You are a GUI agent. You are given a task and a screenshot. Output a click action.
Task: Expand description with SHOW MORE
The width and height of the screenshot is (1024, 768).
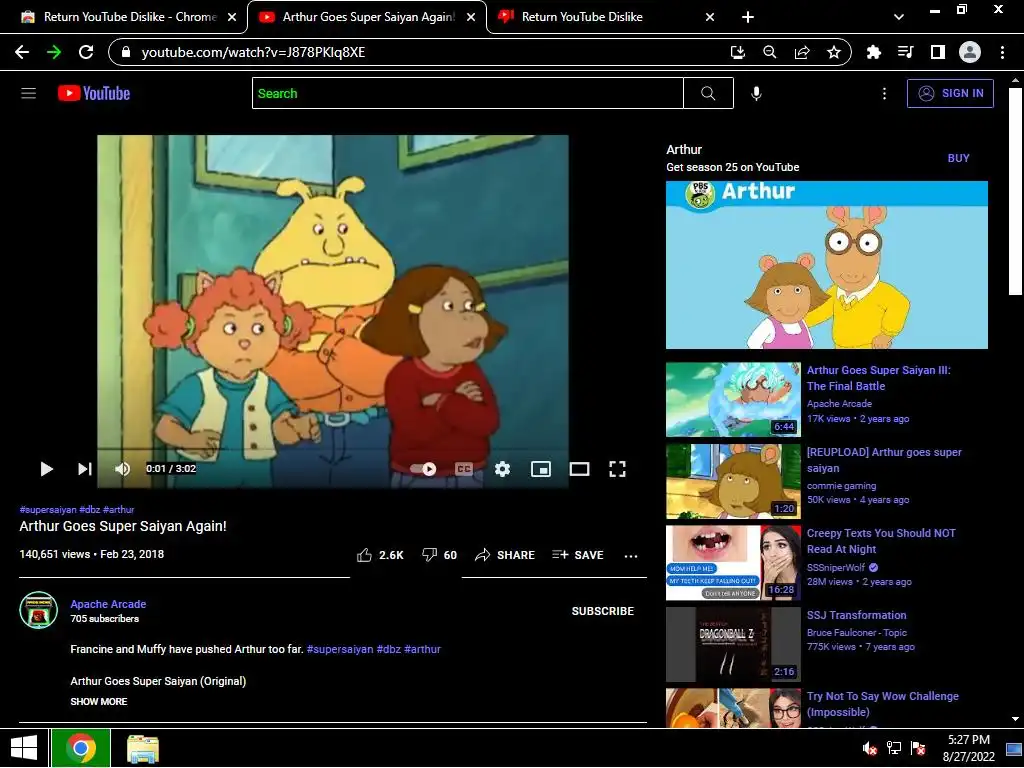99,701
